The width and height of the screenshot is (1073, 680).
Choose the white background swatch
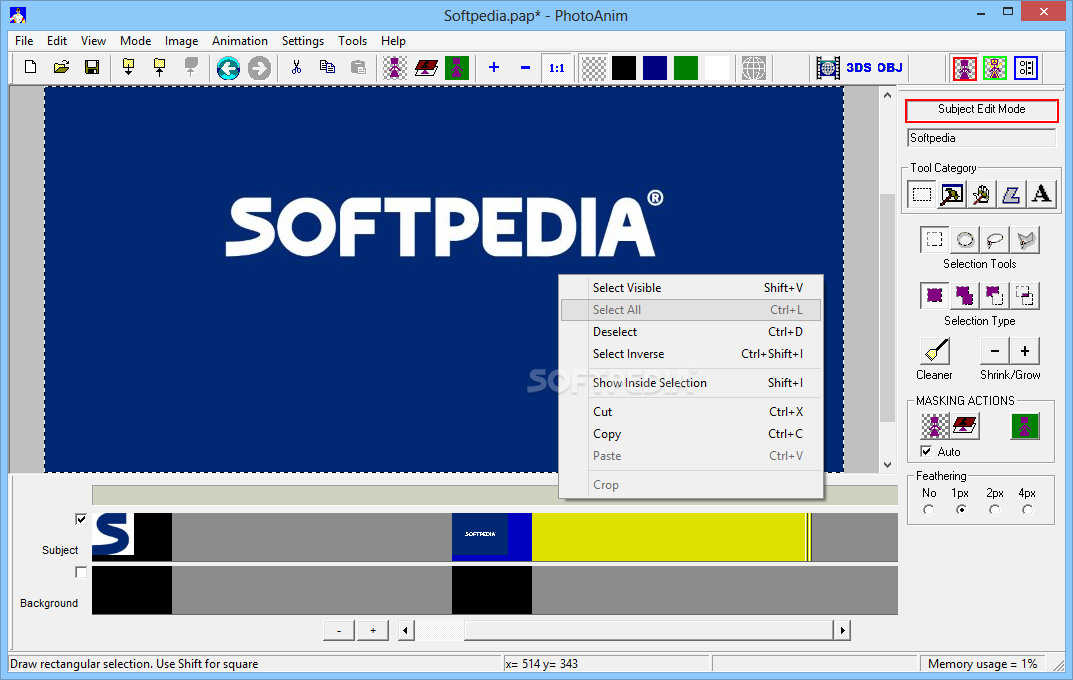pos(716,68)
